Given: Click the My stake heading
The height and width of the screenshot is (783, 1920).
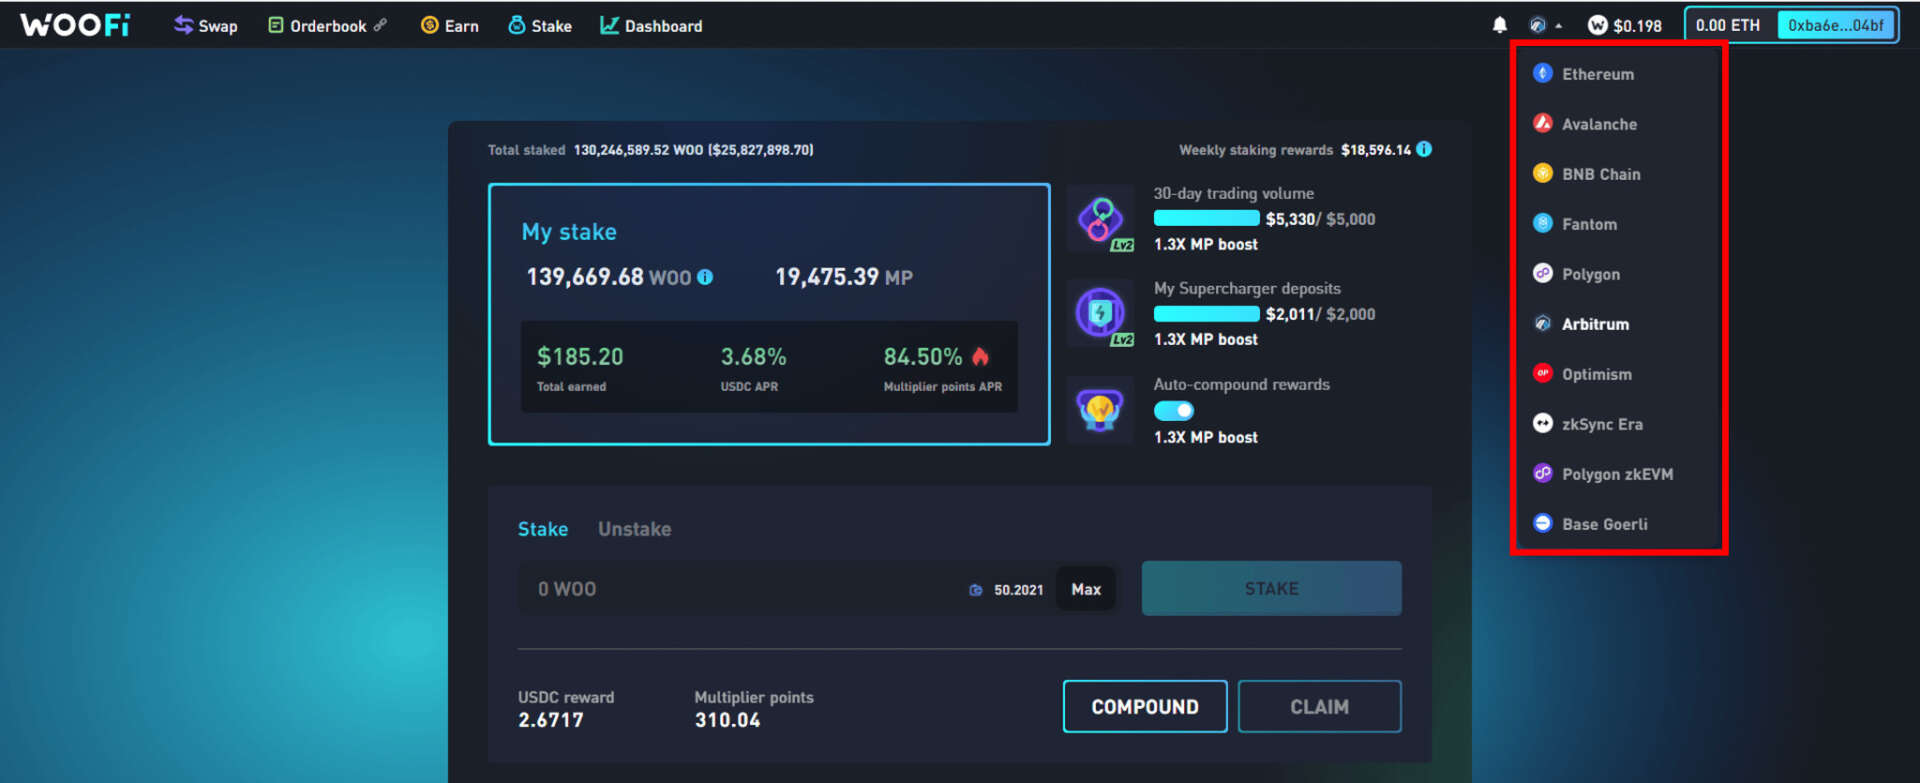Looking at the screenshot, I should [x=569, y=232].
